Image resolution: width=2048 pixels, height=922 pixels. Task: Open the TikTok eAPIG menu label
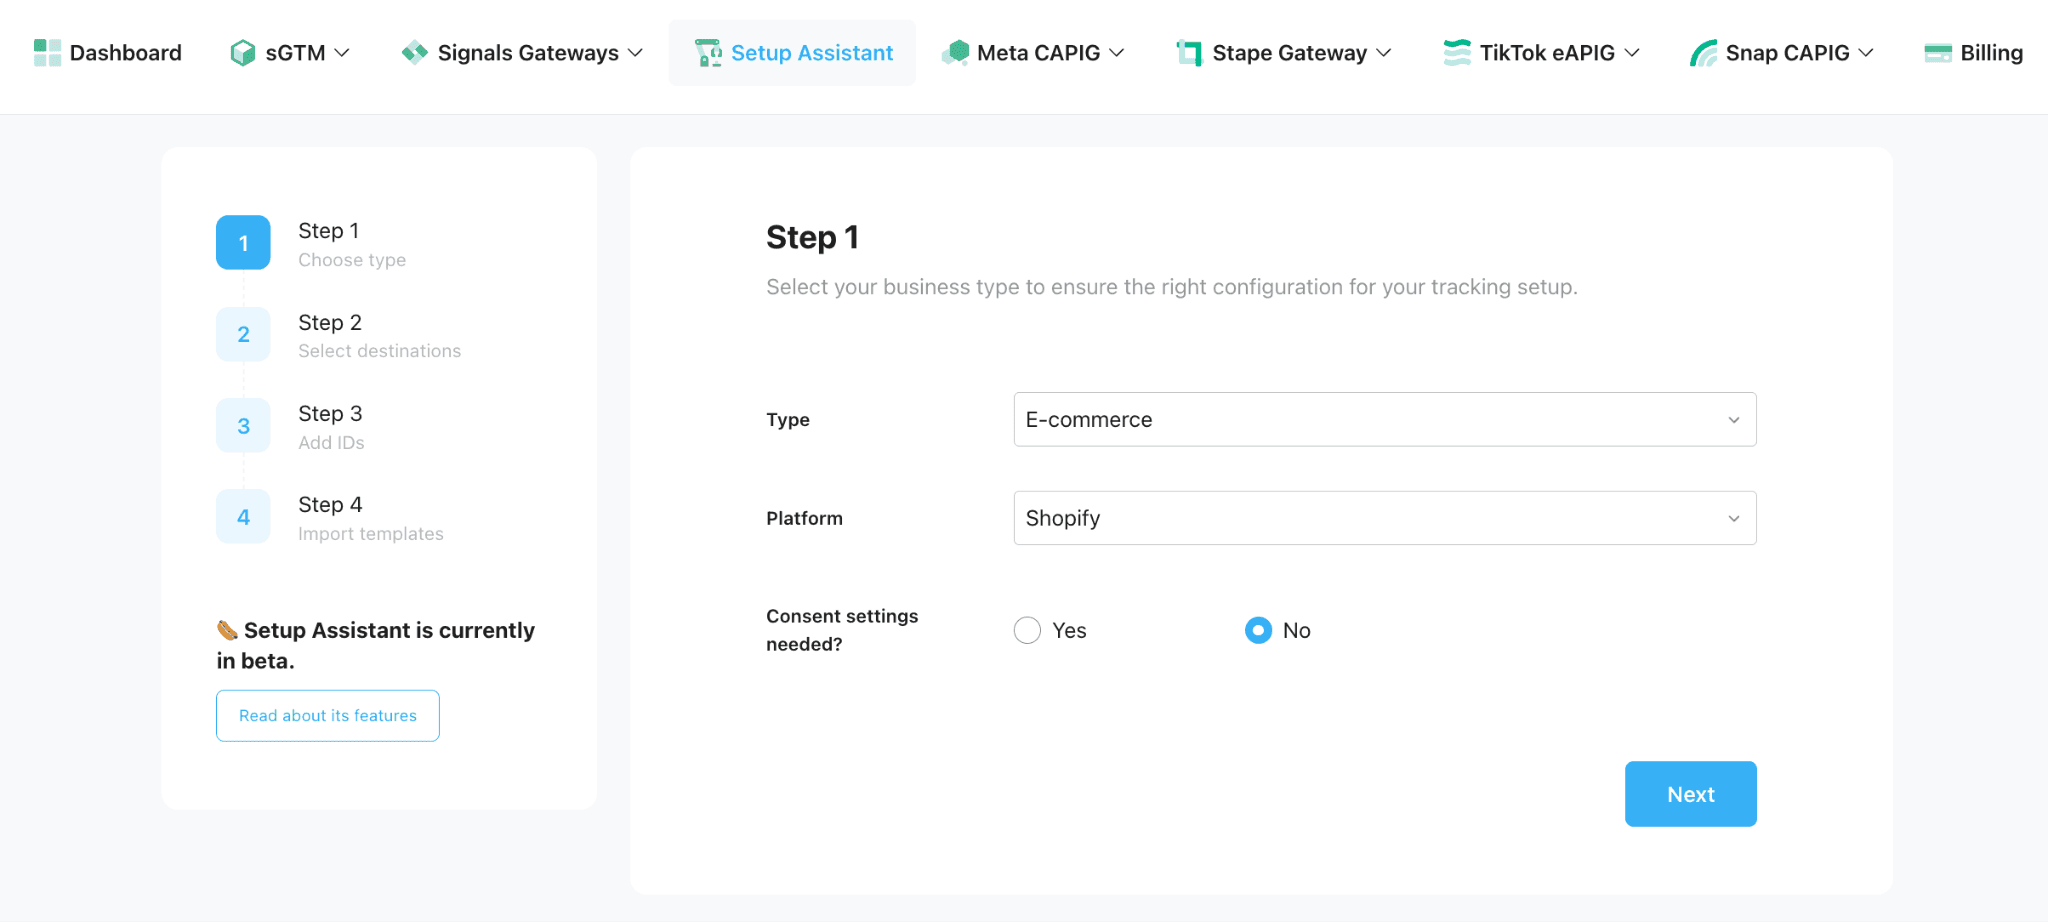point(1547,53)
